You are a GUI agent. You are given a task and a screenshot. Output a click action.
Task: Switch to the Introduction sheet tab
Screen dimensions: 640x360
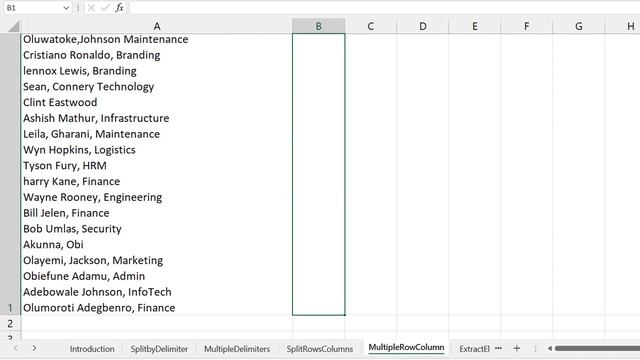click(x=92, y=349)
